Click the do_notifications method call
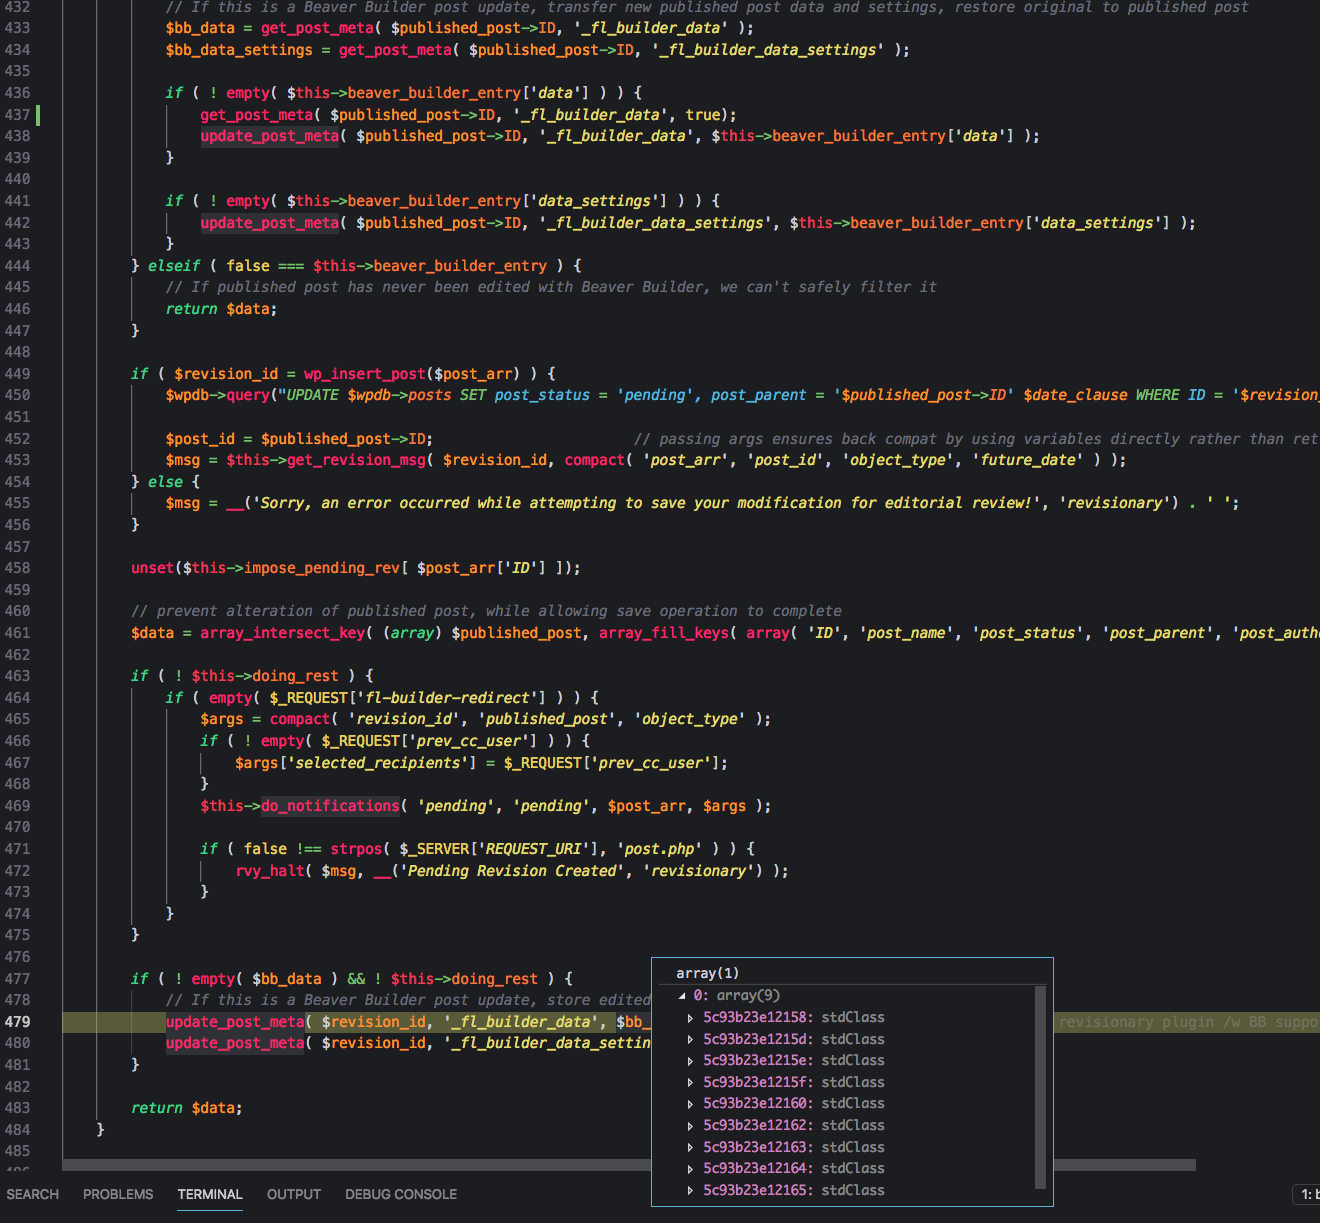 coord(330,806)
